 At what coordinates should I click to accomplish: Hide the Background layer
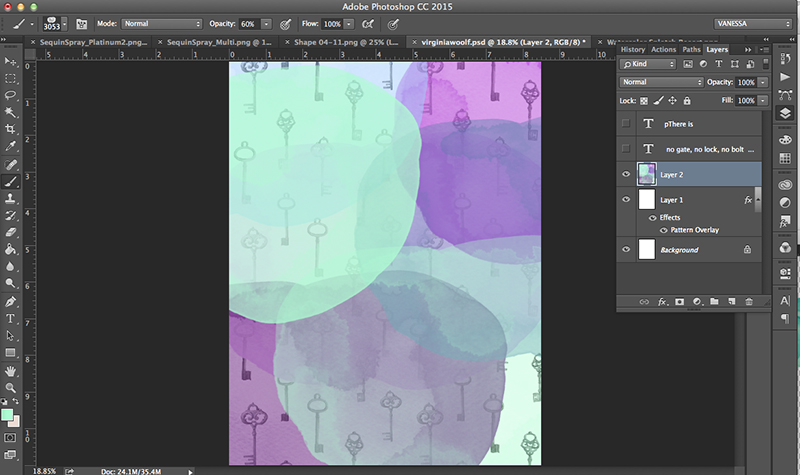[x=626, y=249]
